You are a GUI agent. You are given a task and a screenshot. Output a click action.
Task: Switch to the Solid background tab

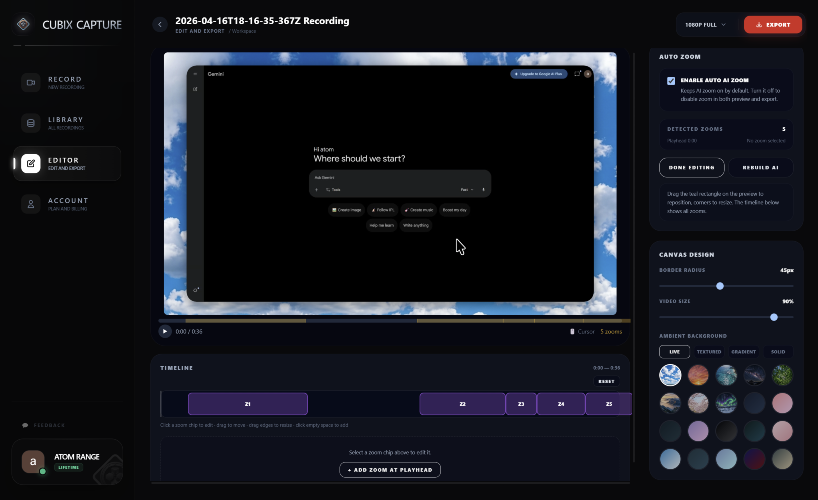778,352
